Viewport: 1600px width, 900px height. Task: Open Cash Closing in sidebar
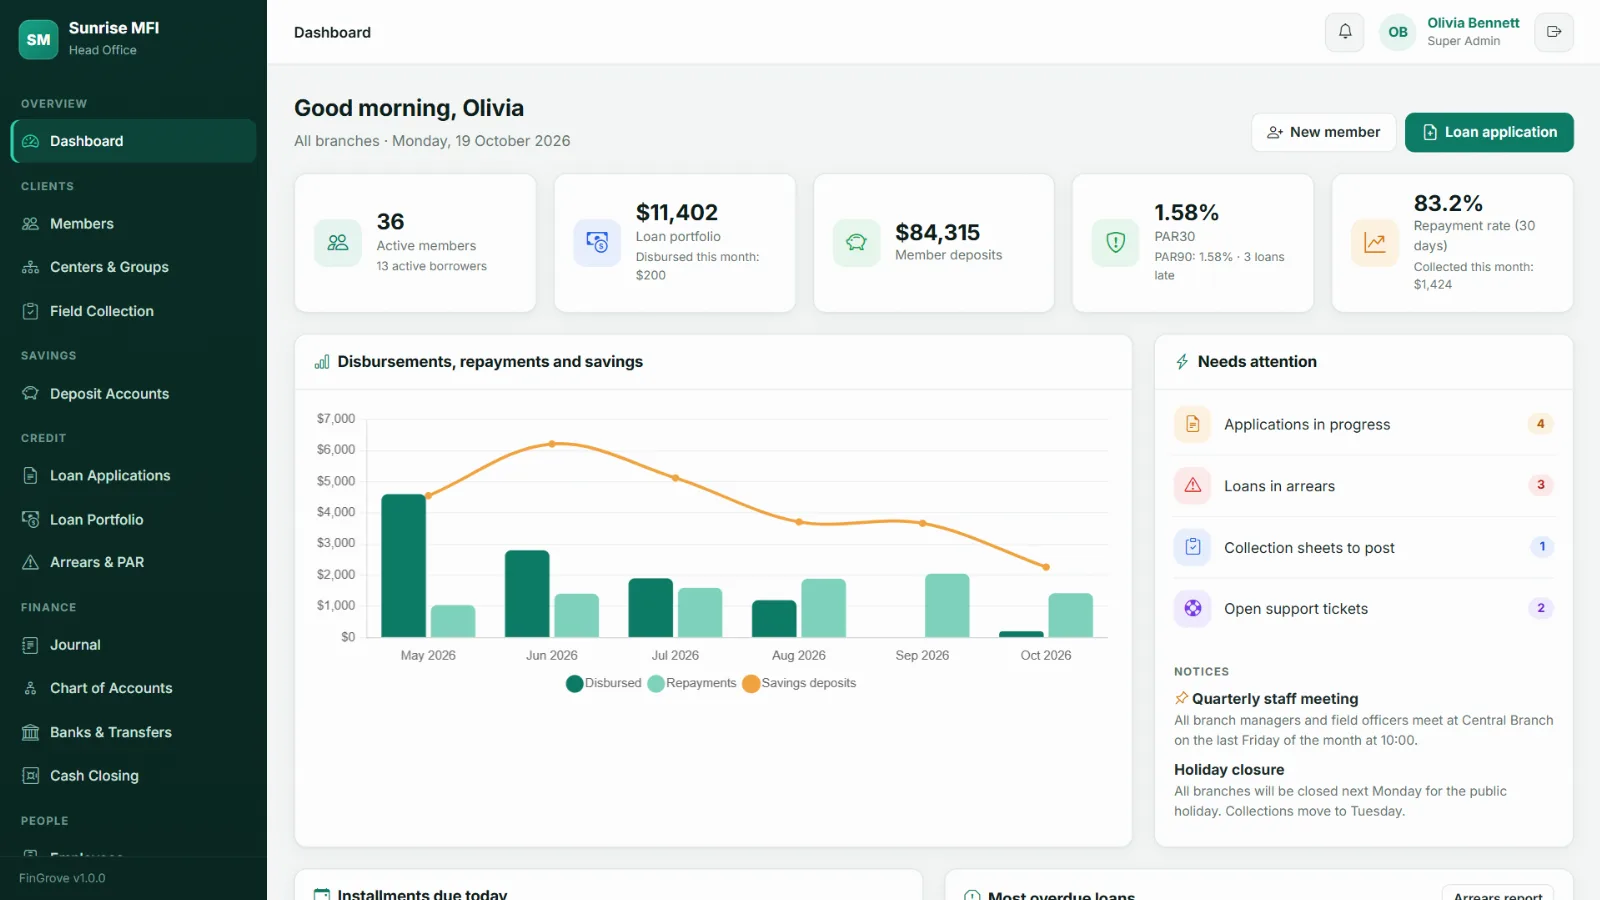coord(133,776)
